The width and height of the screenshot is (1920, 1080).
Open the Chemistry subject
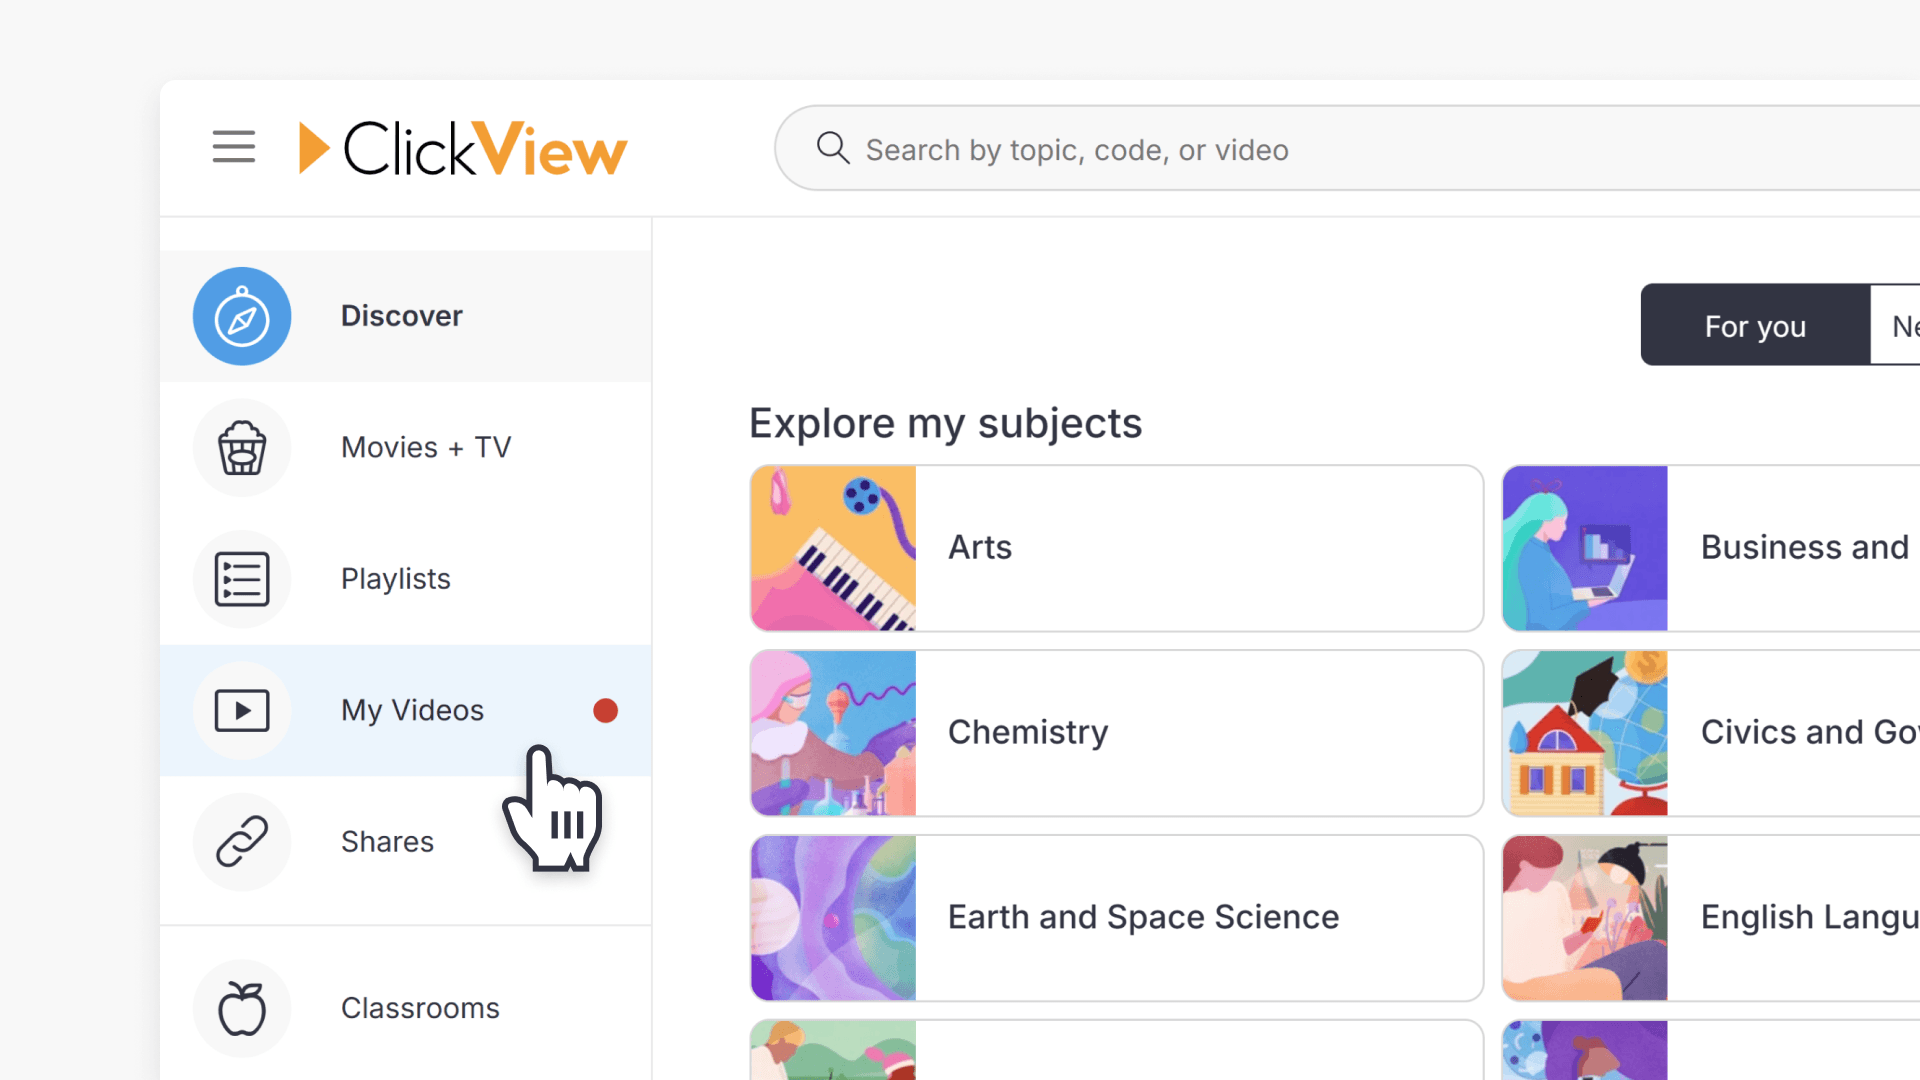[x=1115, y=731]
